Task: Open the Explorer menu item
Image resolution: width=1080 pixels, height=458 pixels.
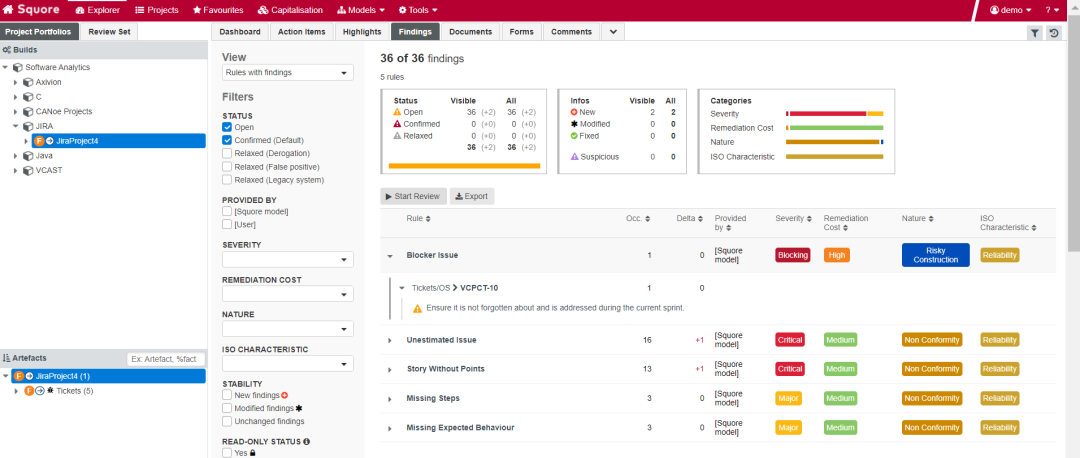Action: click(98, 10)
